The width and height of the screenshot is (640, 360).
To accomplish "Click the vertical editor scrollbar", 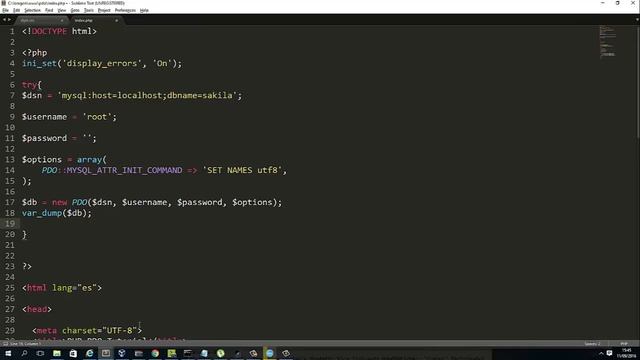I will tap(638, 82).
